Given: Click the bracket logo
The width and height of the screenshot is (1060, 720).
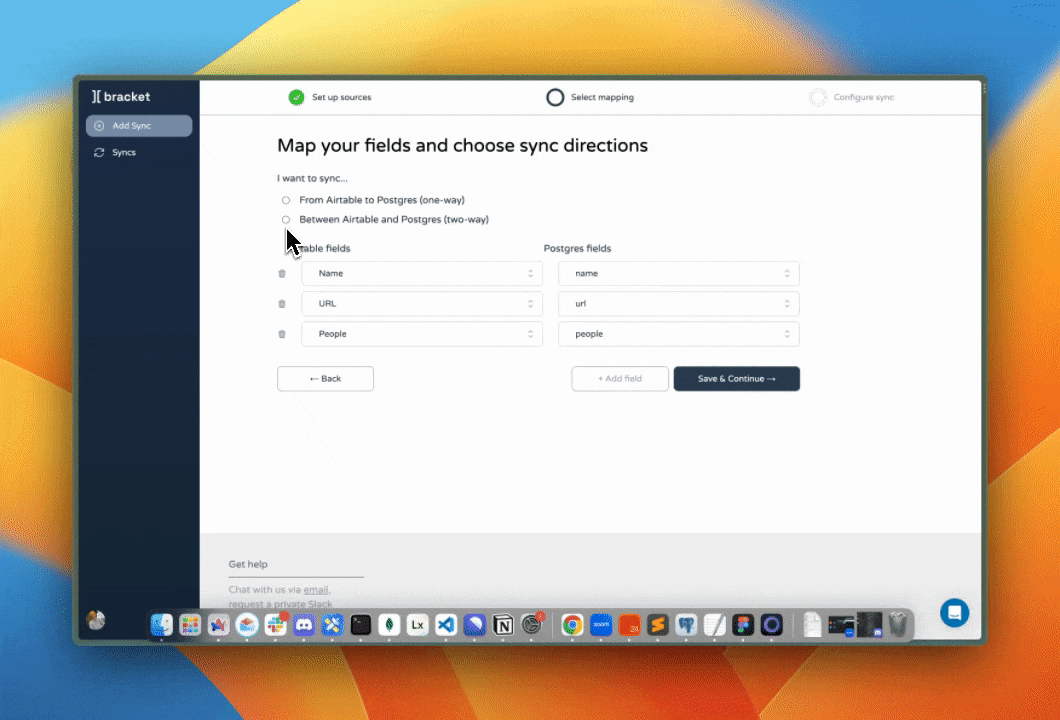Looking at the screenshot, I should pos(121,97).
